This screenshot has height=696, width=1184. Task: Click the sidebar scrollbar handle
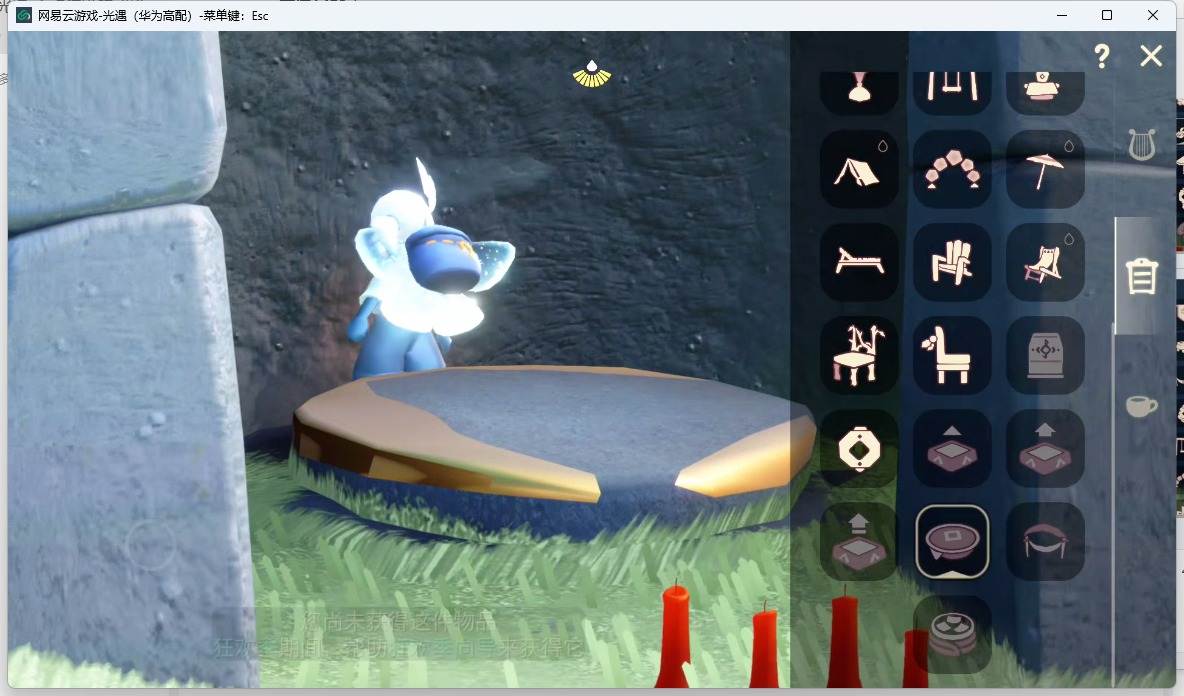(x=1114, y=276)
